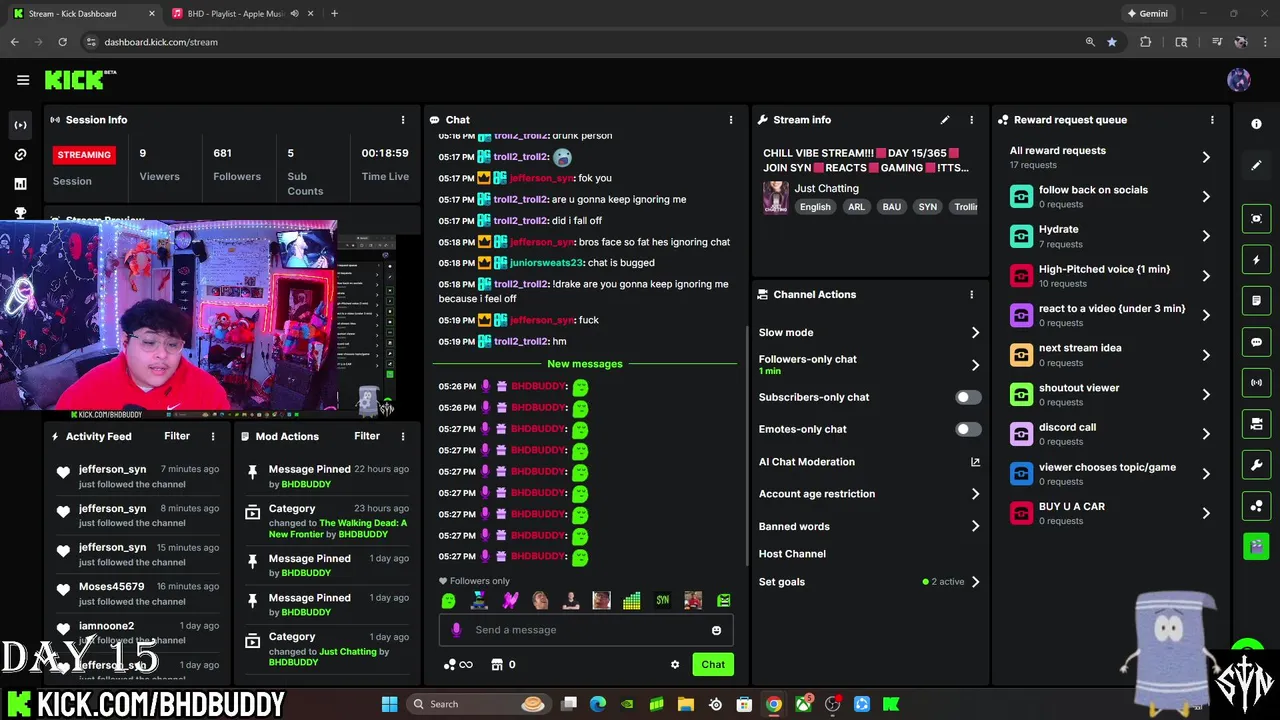
Task: Open the user avatar profile menu
Action: [x=1239, y=80]
